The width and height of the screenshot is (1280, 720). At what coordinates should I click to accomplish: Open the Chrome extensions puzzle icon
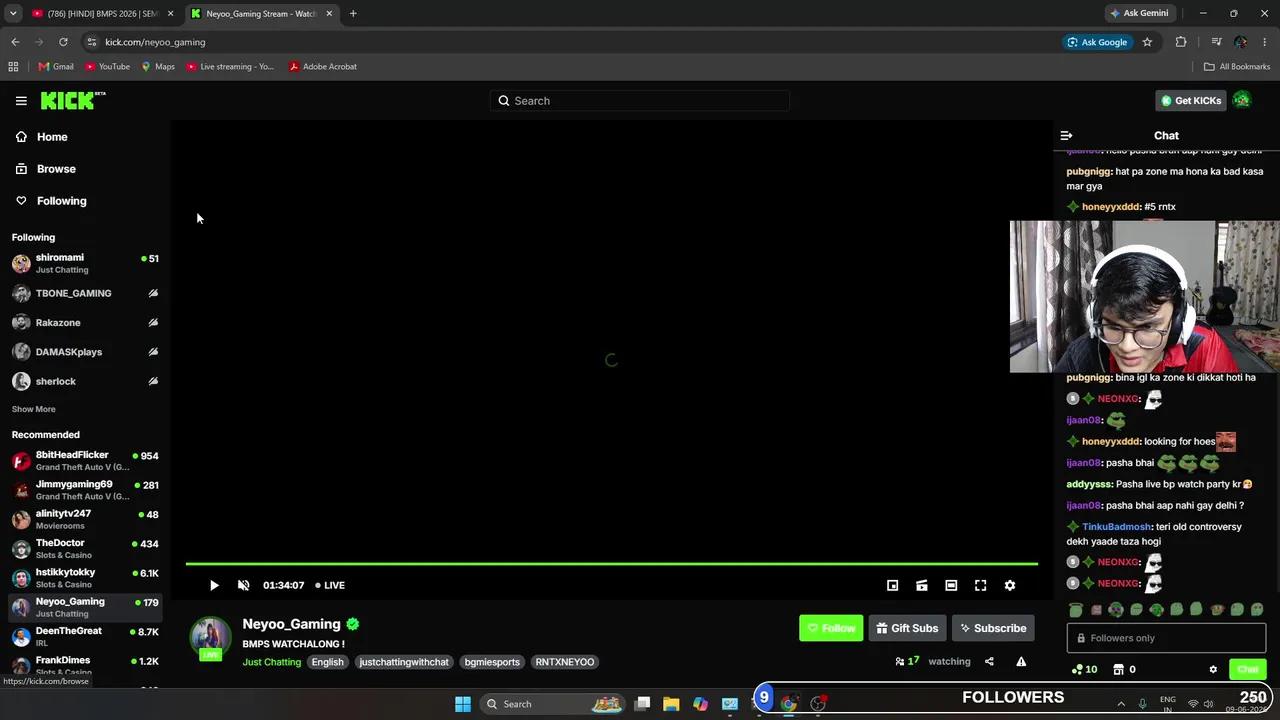click(1181, 42)
